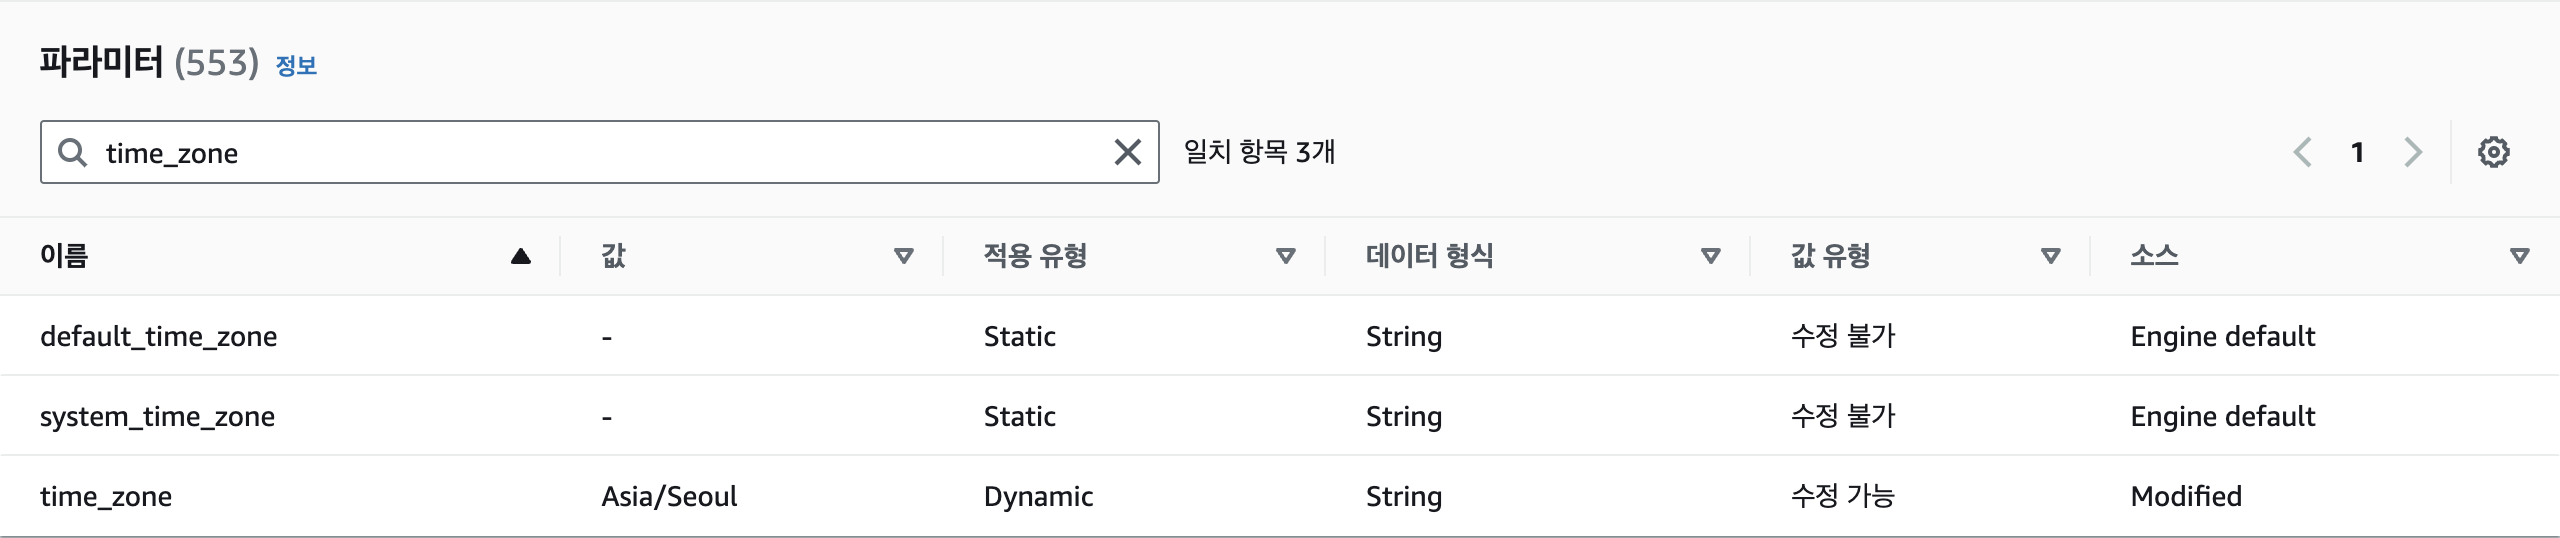Select the default_time_zone parameter row
This screenshot has height=538, width=2560.
[158, 336]
